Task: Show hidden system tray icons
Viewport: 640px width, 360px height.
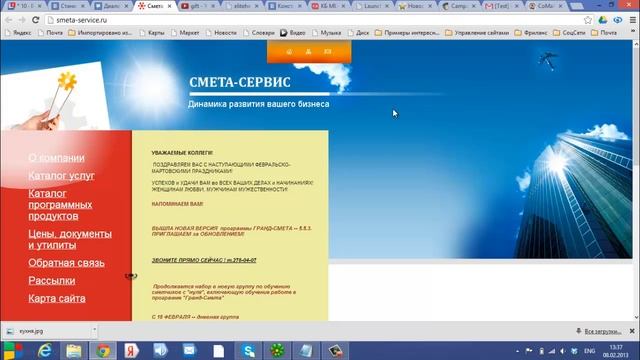Action: [x=518, y=351]
